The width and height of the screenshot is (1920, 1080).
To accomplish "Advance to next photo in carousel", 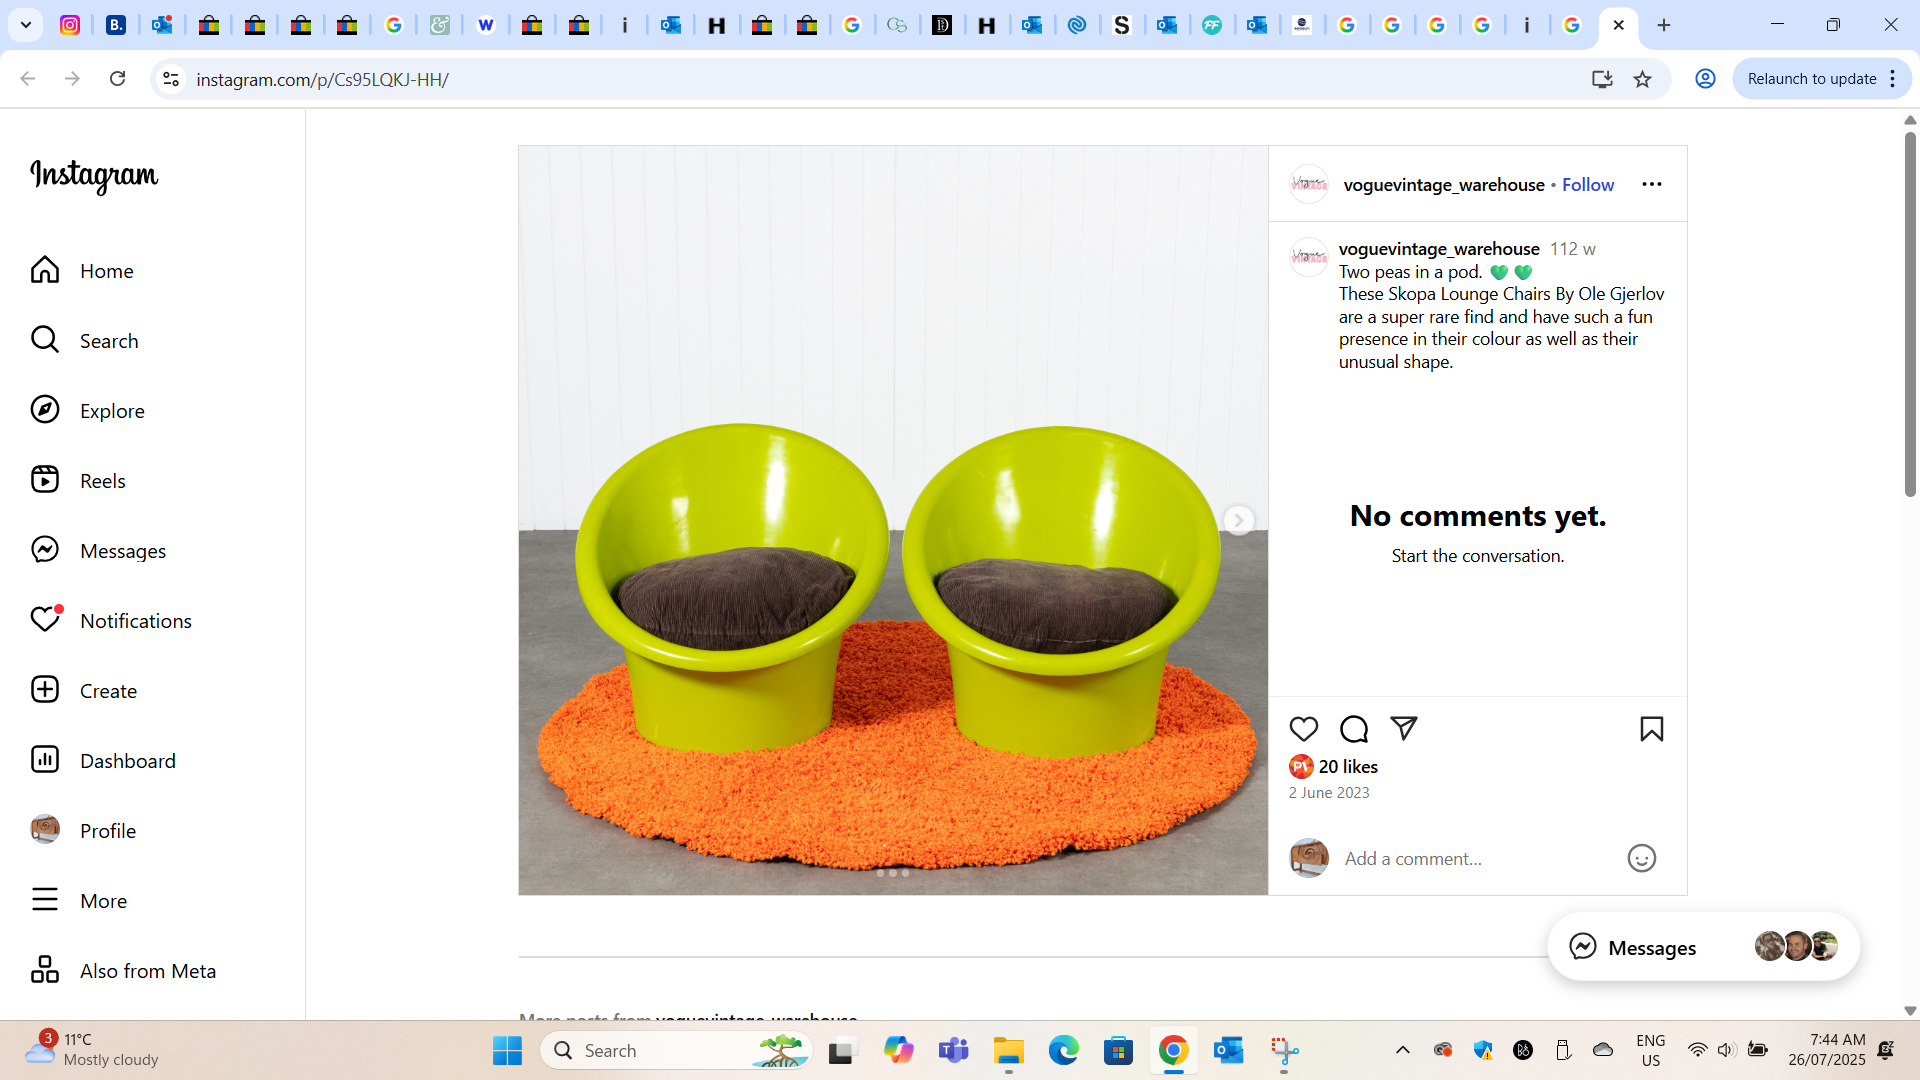I will (1238, 520).
